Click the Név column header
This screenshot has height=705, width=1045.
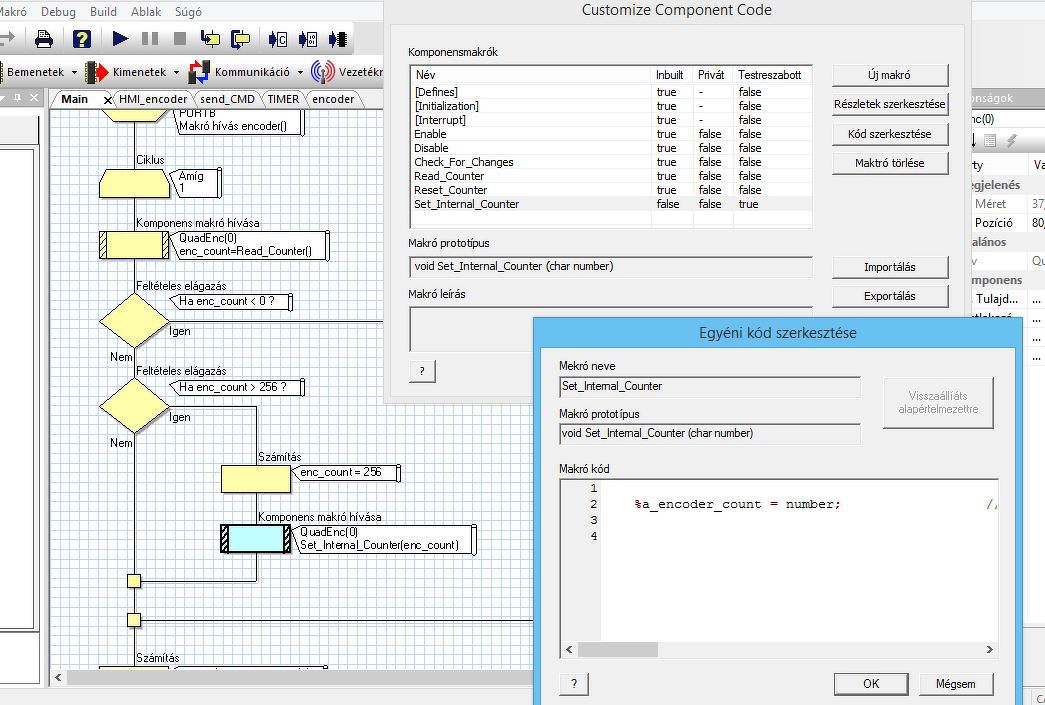[x=531, y=75]
